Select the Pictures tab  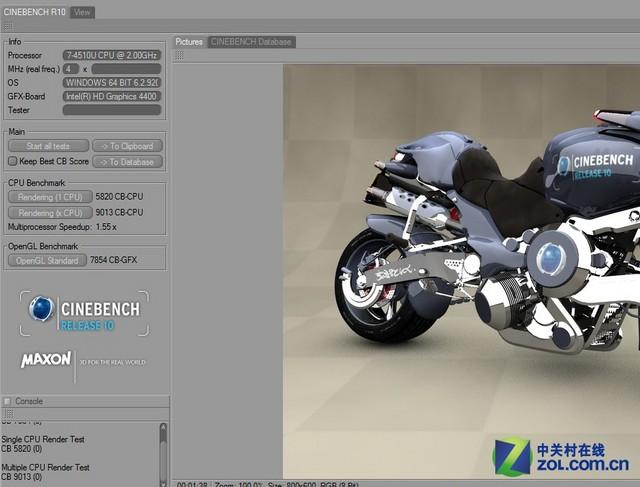(189, 42)
